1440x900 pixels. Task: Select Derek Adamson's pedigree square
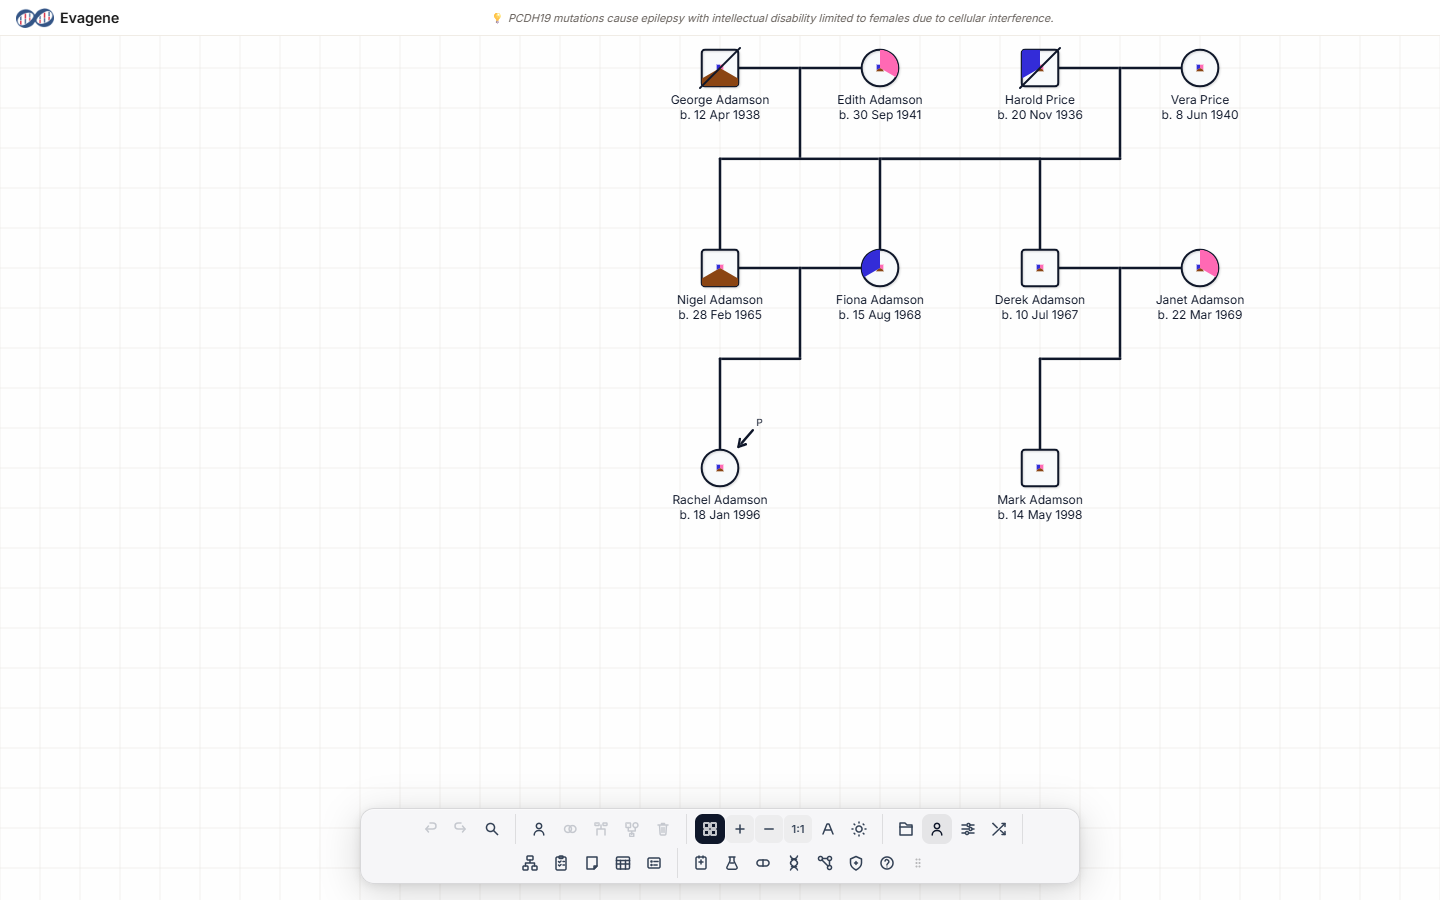coord(1040,268)
